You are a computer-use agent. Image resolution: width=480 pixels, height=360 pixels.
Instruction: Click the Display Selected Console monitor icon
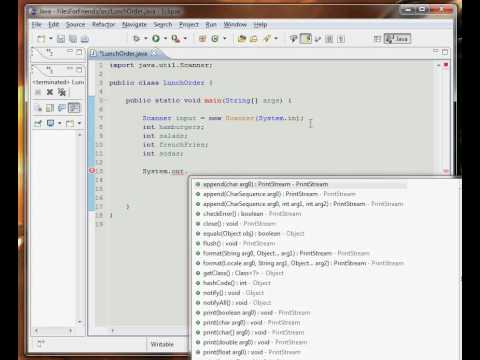click(50, 123)
